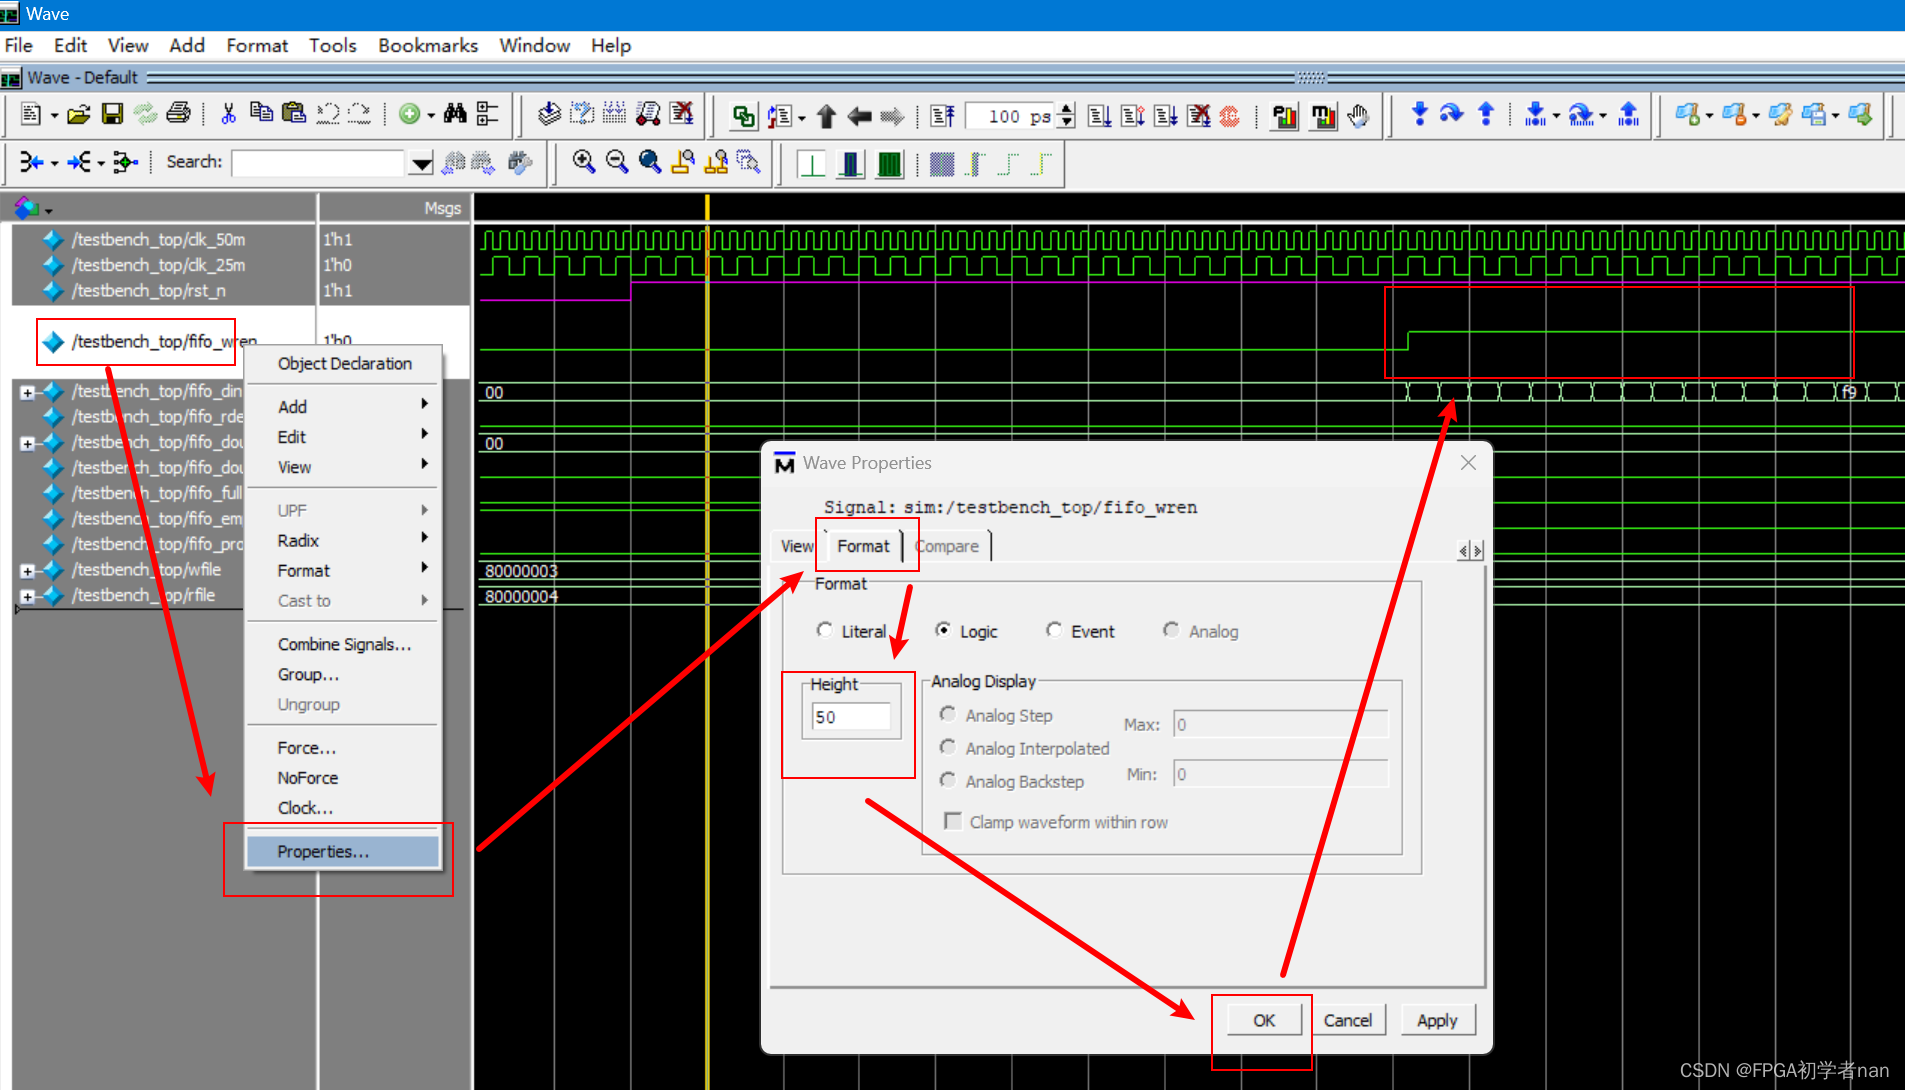The image size is (1905, 1090).
Task: Select the Event format radio button
Action: click(1054, 630)
